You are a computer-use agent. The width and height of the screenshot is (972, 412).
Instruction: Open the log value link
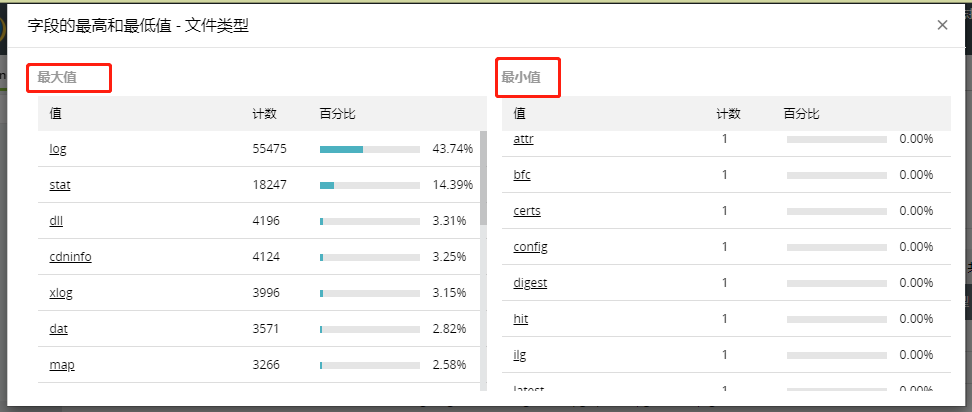[58, 149]
